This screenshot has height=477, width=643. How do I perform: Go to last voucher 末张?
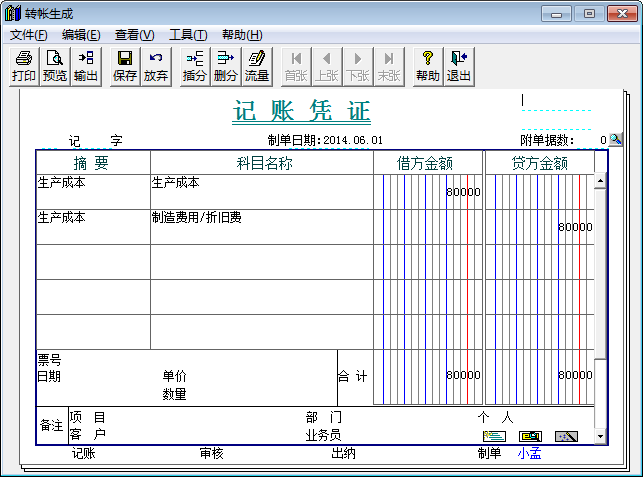(x=389, y=66)
